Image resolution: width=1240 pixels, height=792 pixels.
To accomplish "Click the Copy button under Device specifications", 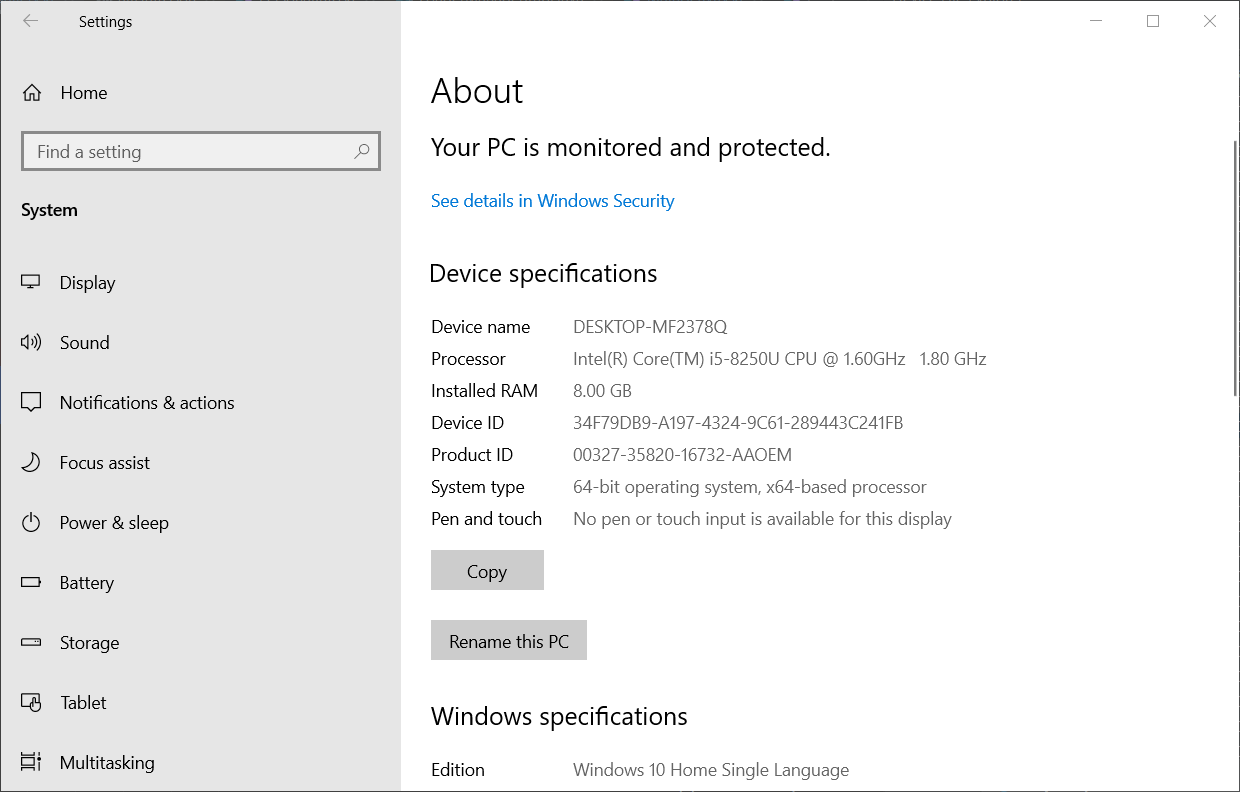I will (x=487, y=571).
